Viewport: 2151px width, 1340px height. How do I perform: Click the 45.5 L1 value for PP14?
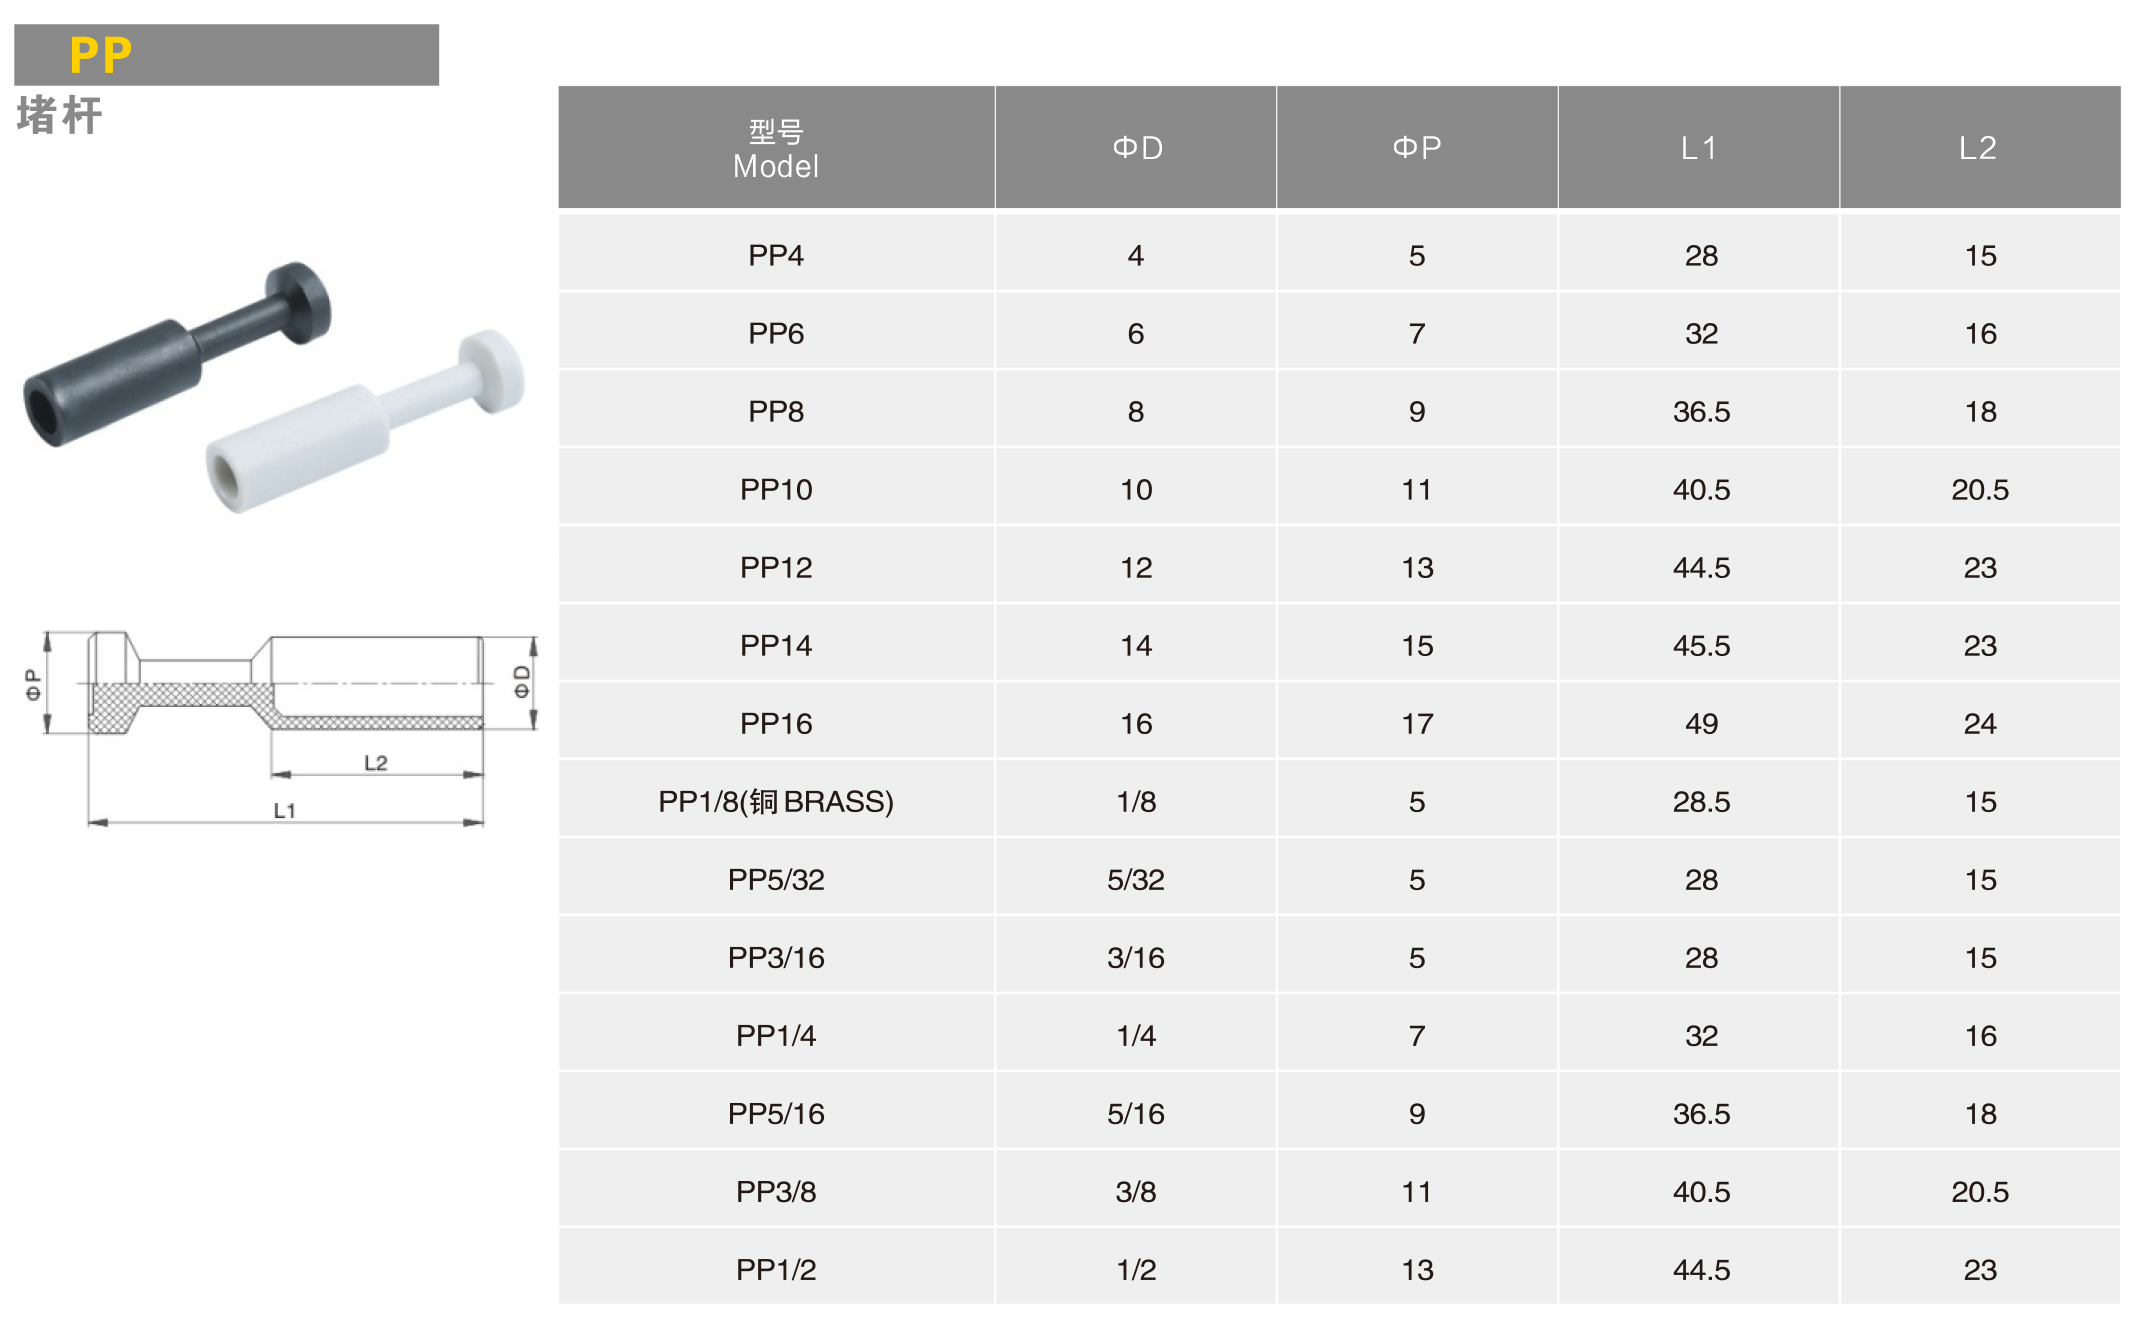pos(1701,645)
